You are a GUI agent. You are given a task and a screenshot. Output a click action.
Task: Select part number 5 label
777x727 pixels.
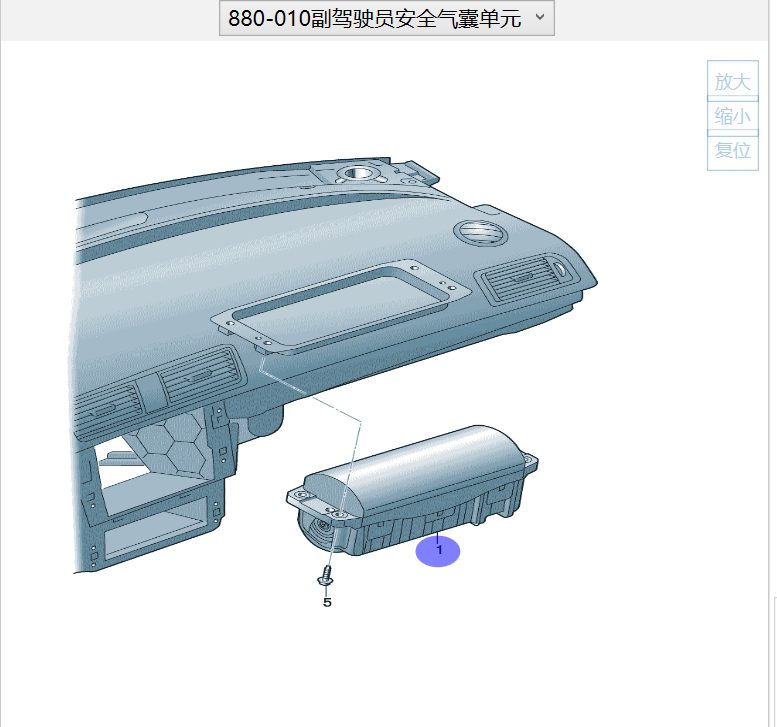coord(327,602)
